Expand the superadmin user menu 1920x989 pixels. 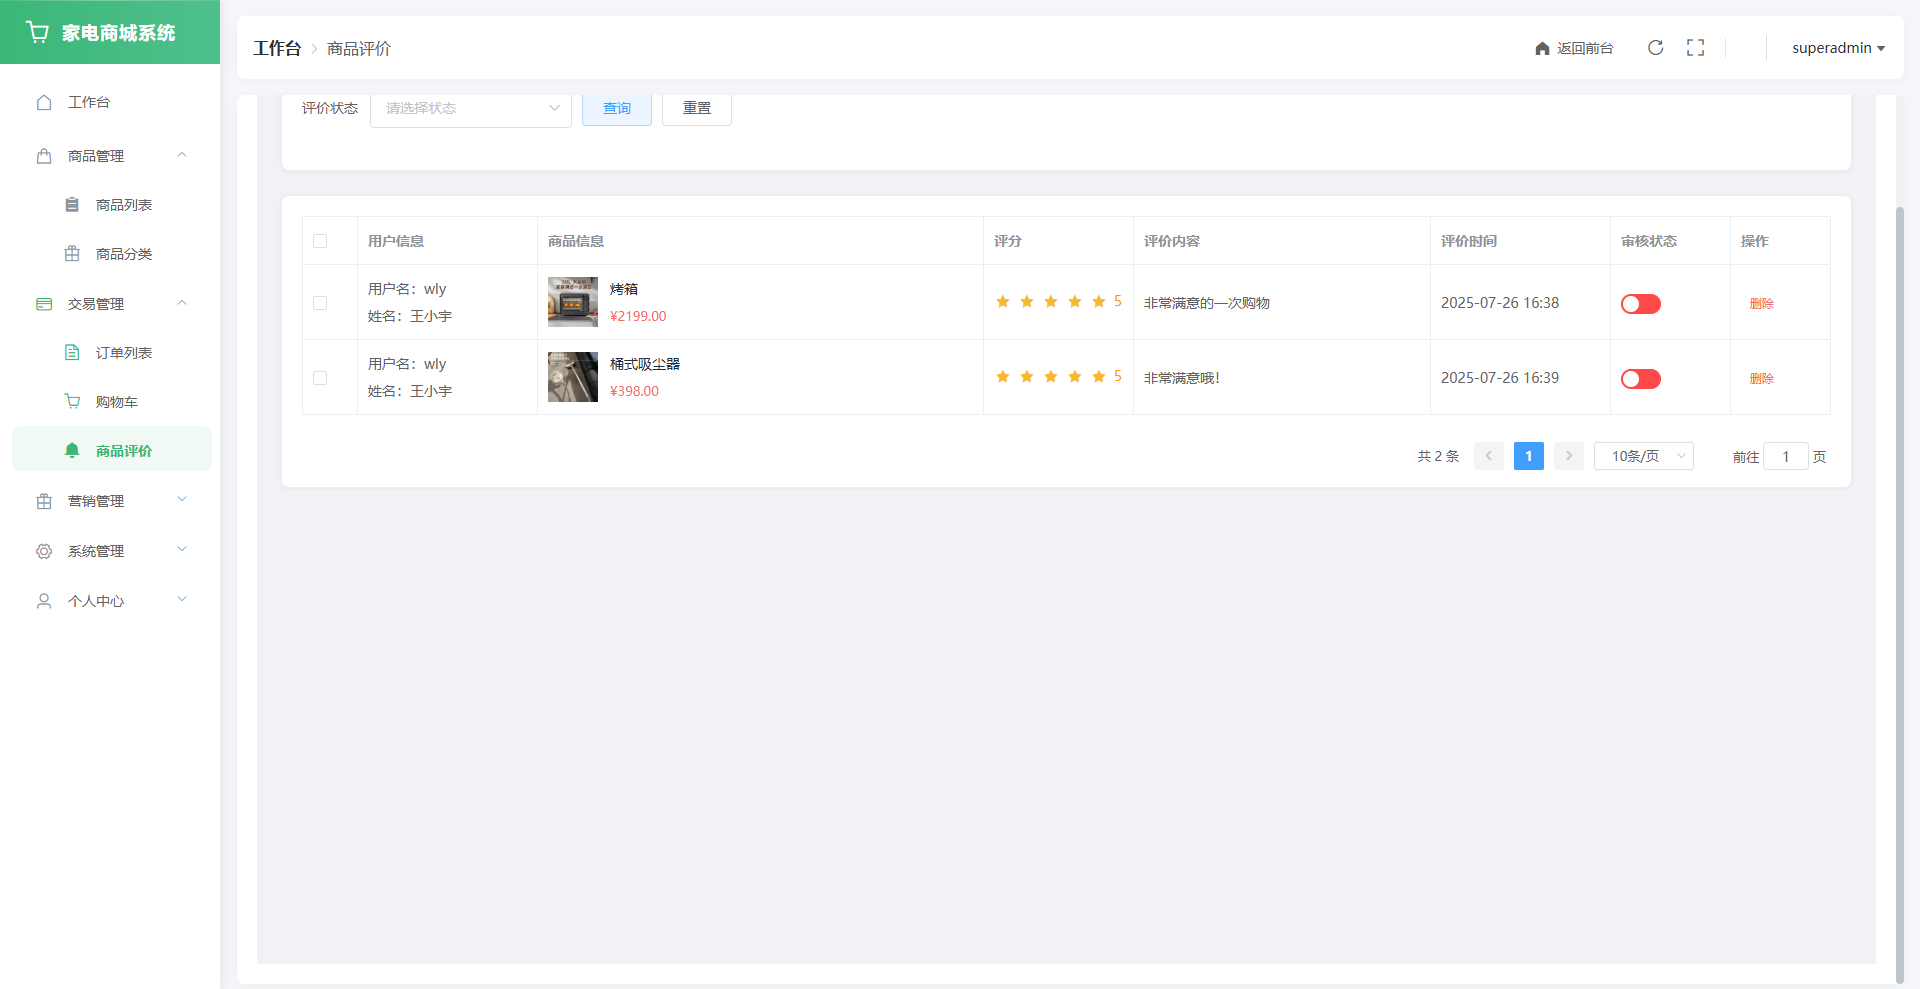click(1837, 48)
